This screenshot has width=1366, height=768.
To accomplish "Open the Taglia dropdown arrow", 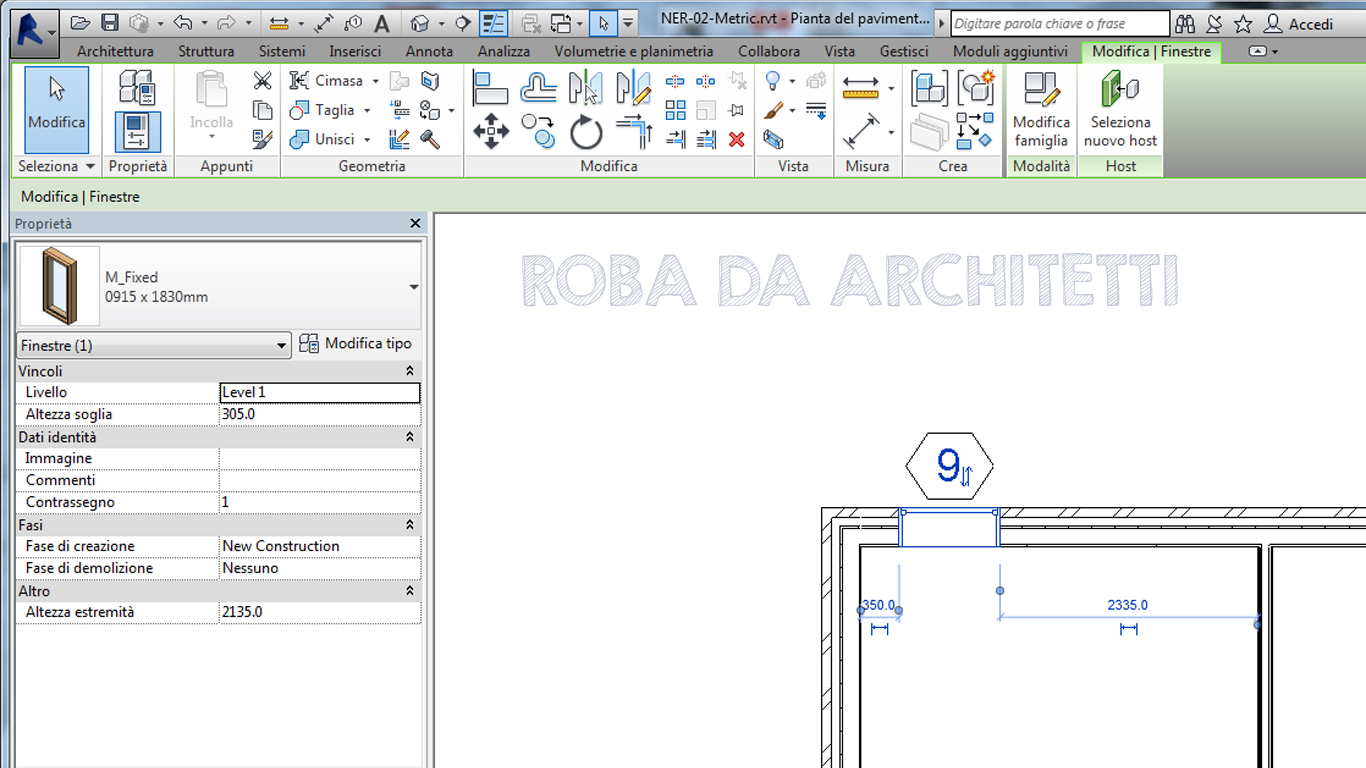I will coord(367,110).
